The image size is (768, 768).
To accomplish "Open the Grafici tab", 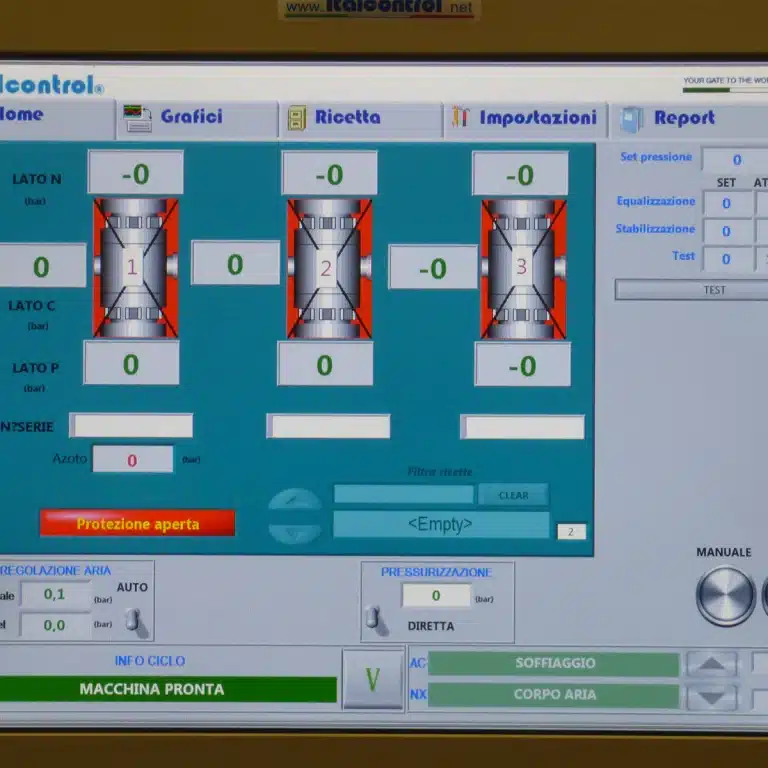I will pyautogui.click(x=192, y=117).
